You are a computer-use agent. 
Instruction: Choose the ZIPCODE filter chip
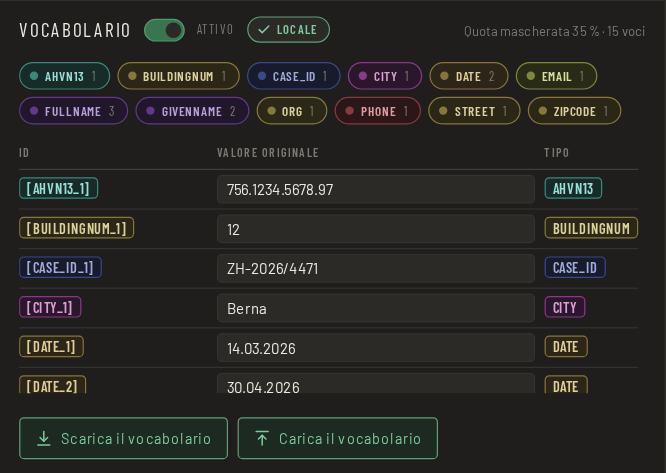point(574,111)
